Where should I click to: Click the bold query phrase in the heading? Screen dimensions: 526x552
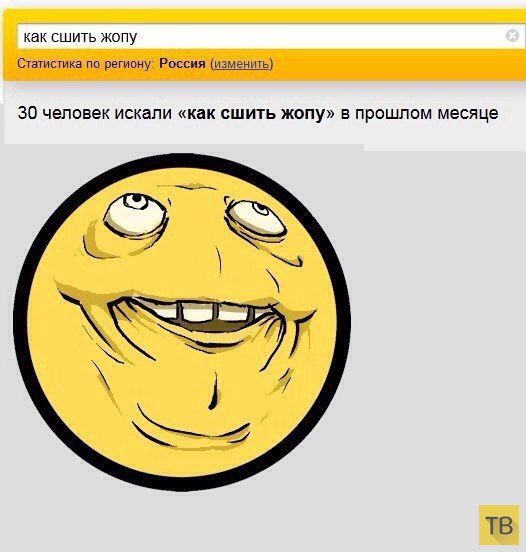256,113
